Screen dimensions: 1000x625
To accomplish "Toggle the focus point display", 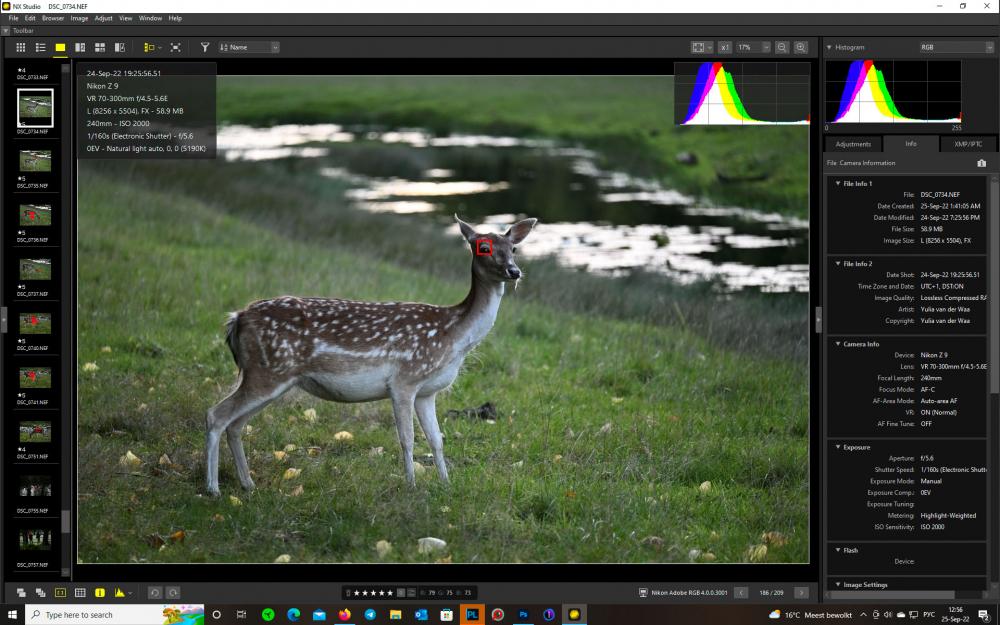I will (x=60, y=592).
